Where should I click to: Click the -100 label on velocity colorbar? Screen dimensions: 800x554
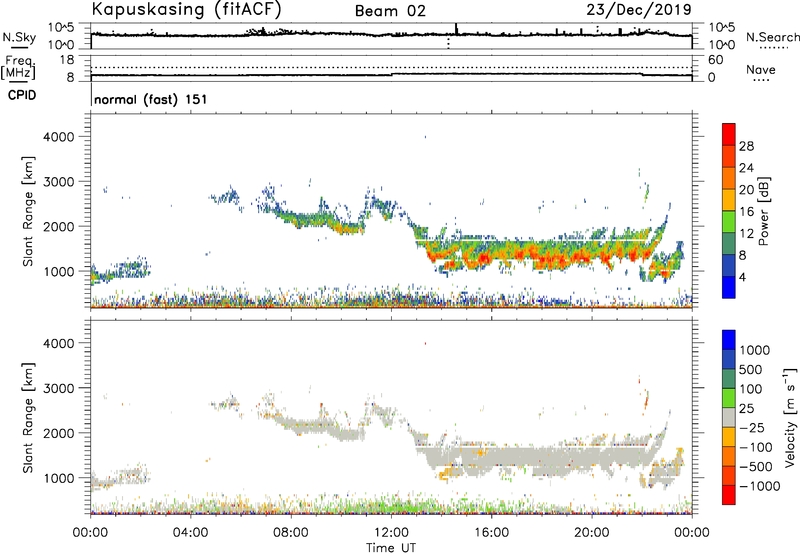coord(756,447)
